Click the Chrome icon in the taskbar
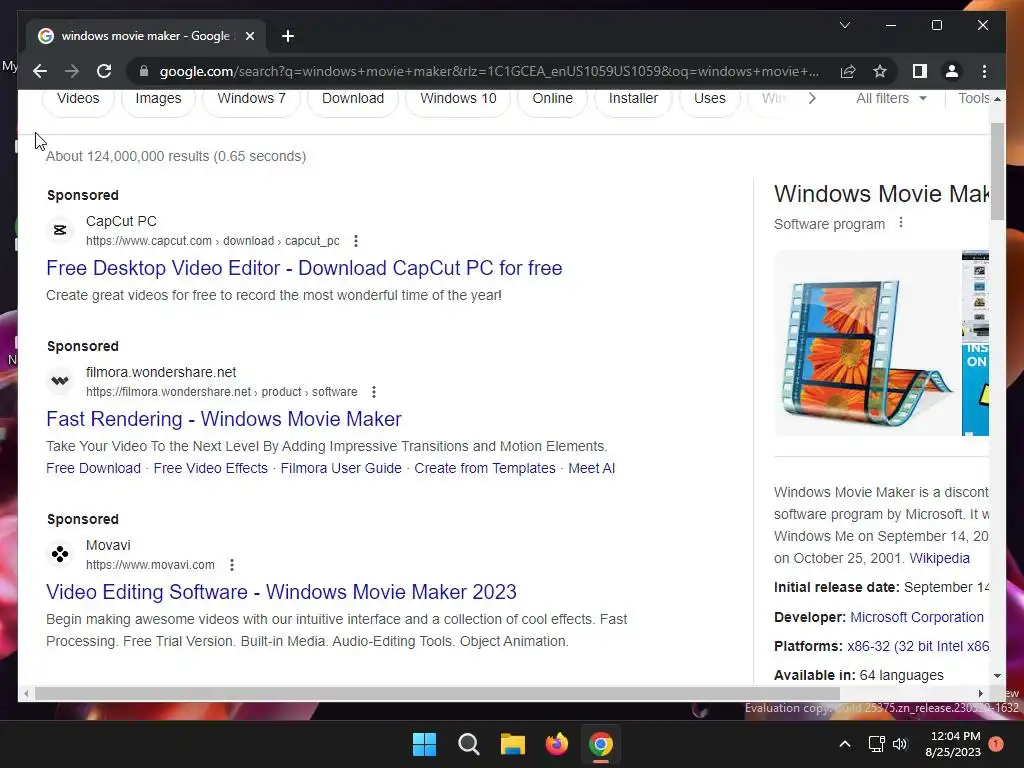 [601, 744]
